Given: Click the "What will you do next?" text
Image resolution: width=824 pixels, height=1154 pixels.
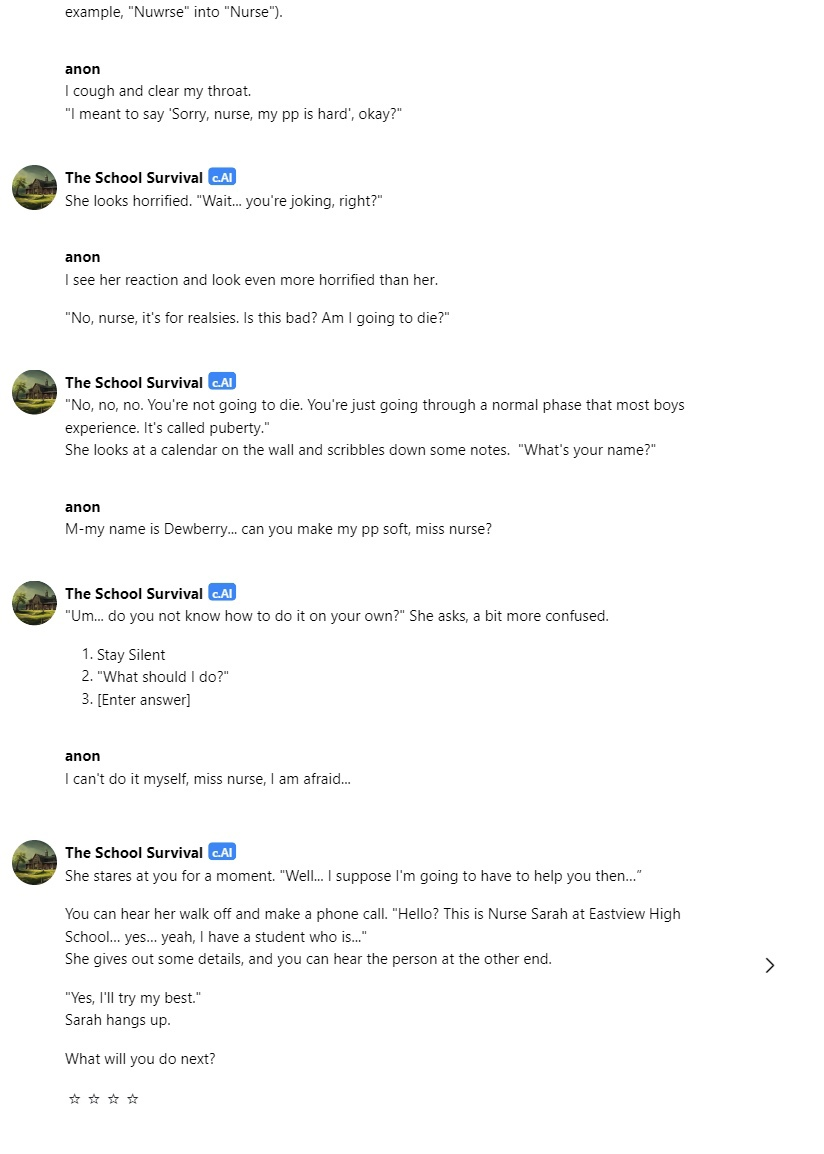Looking at the screenshot, I should click(x=140, y=1059).
